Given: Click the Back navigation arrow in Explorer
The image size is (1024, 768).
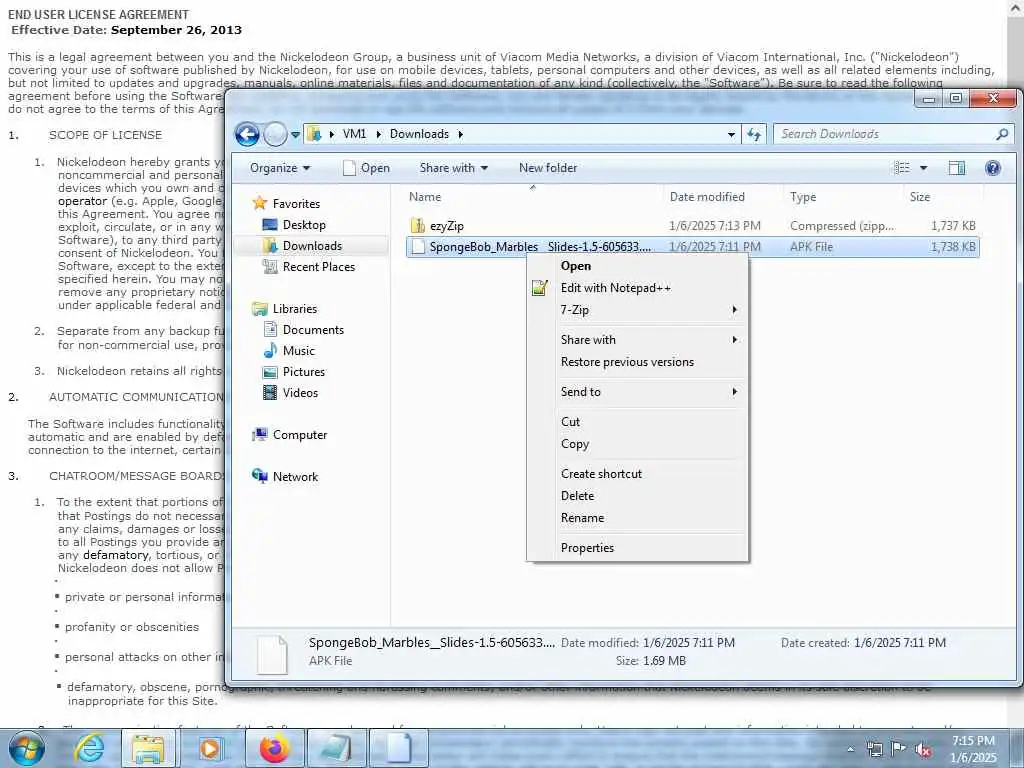Looking at the screenshot, I should tap(247, 135).
